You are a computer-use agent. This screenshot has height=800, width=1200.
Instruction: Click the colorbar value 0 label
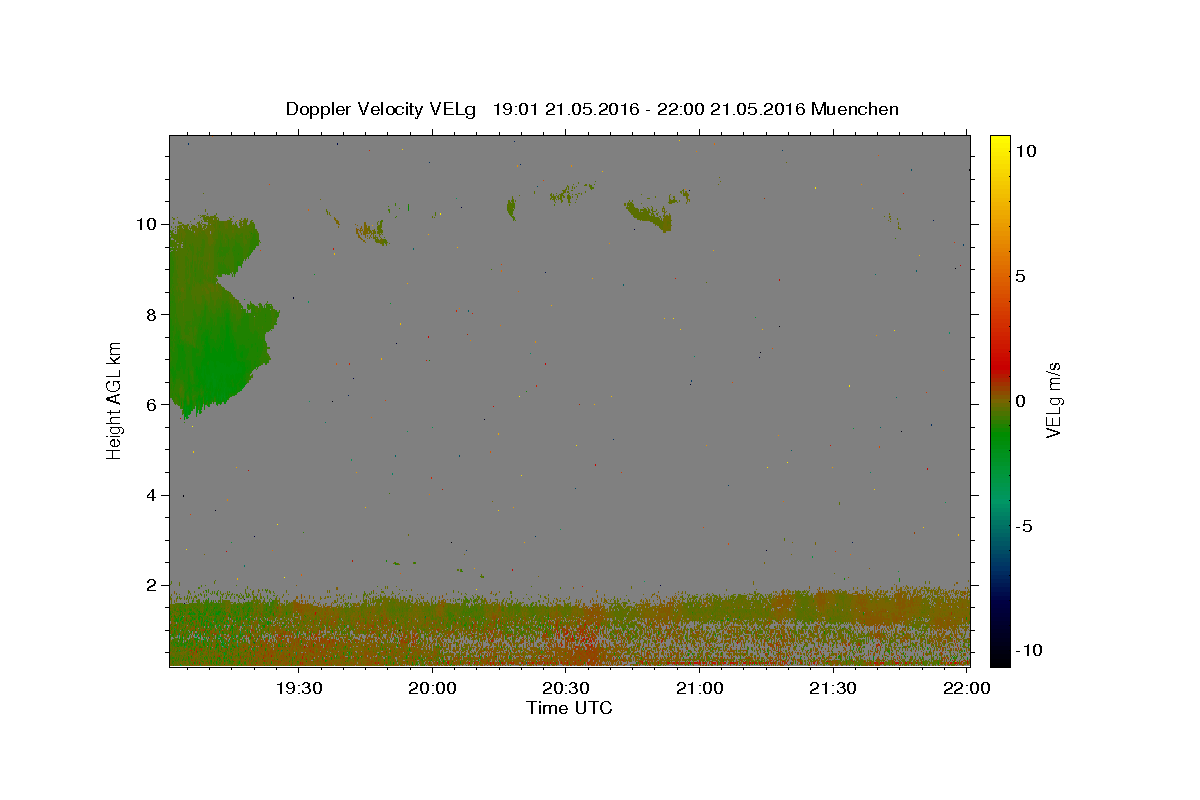(x=1020, y=401)
